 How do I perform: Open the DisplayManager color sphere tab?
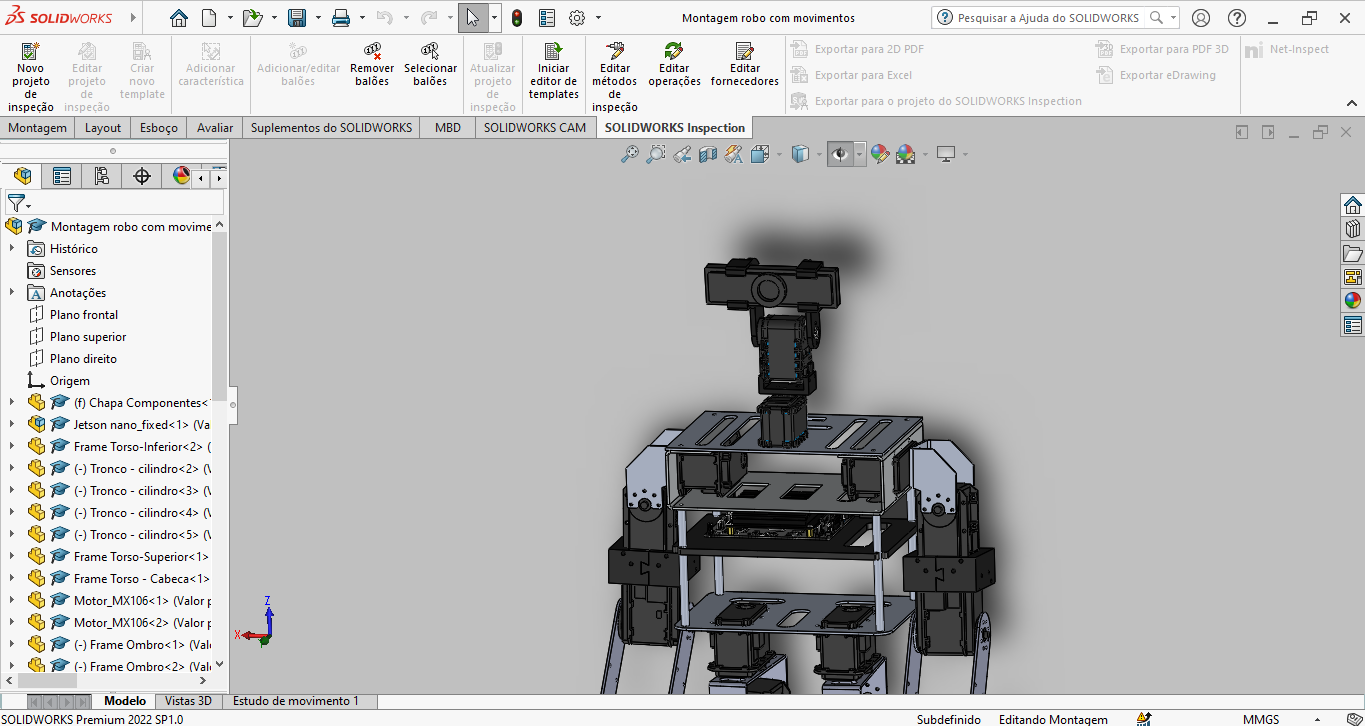click(x=181, y=176)
